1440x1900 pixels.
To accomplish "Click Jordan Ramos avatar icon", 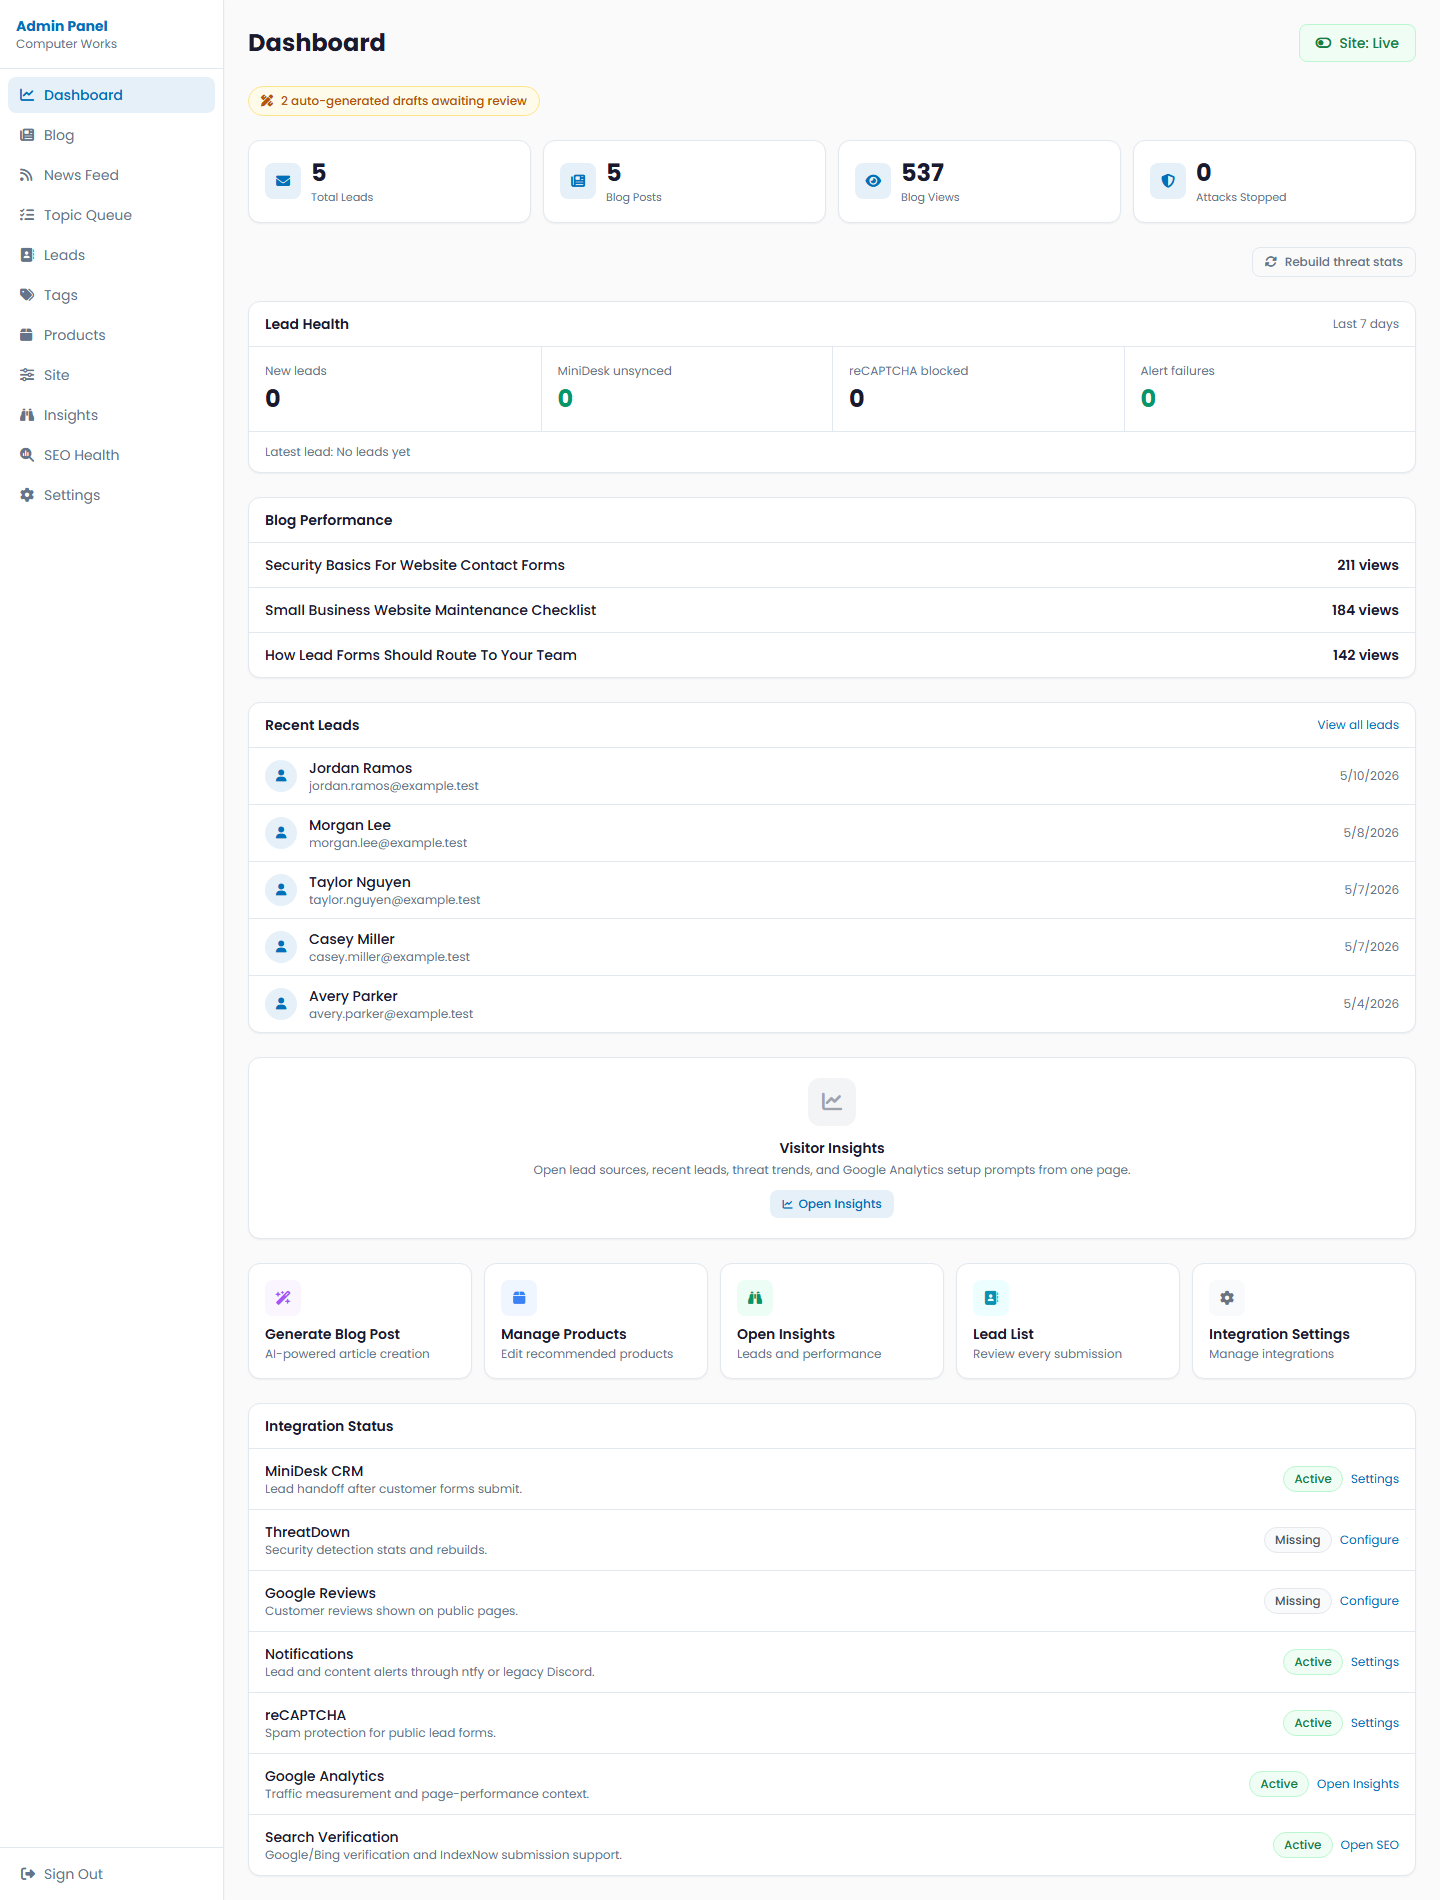I will (x=281, y=776).
